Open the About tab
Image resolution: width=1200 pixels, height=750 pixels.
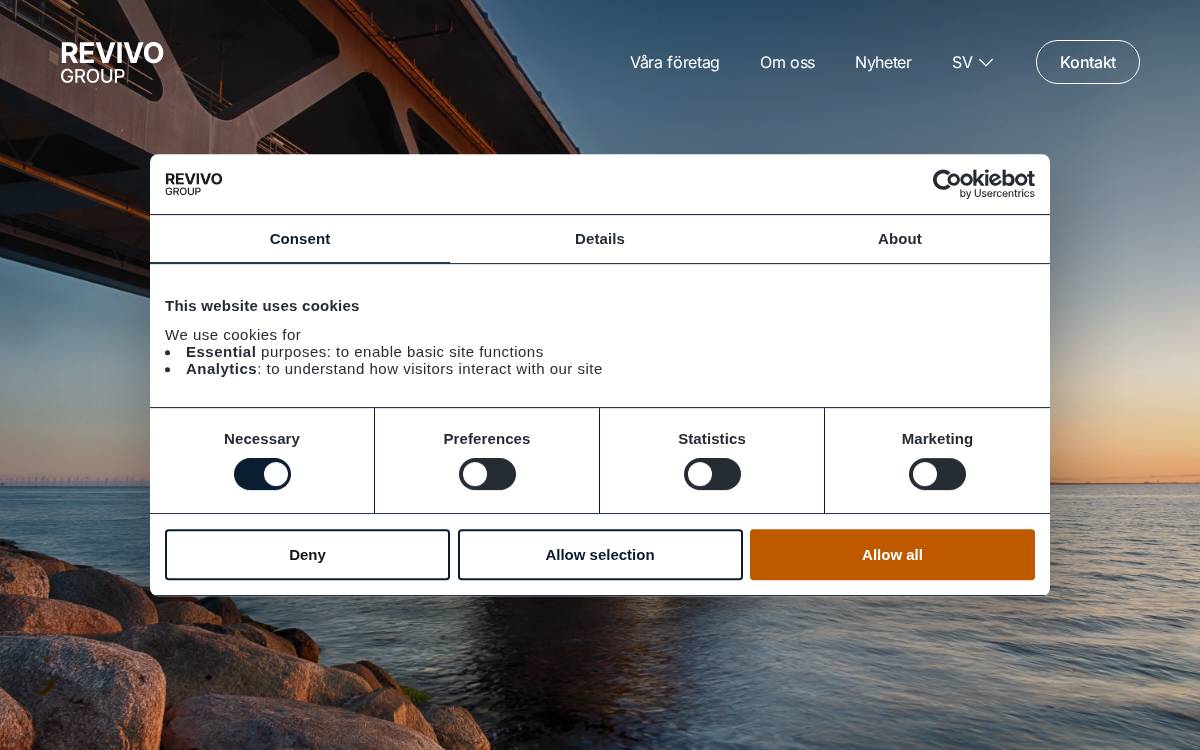click(x=900, y=239)
